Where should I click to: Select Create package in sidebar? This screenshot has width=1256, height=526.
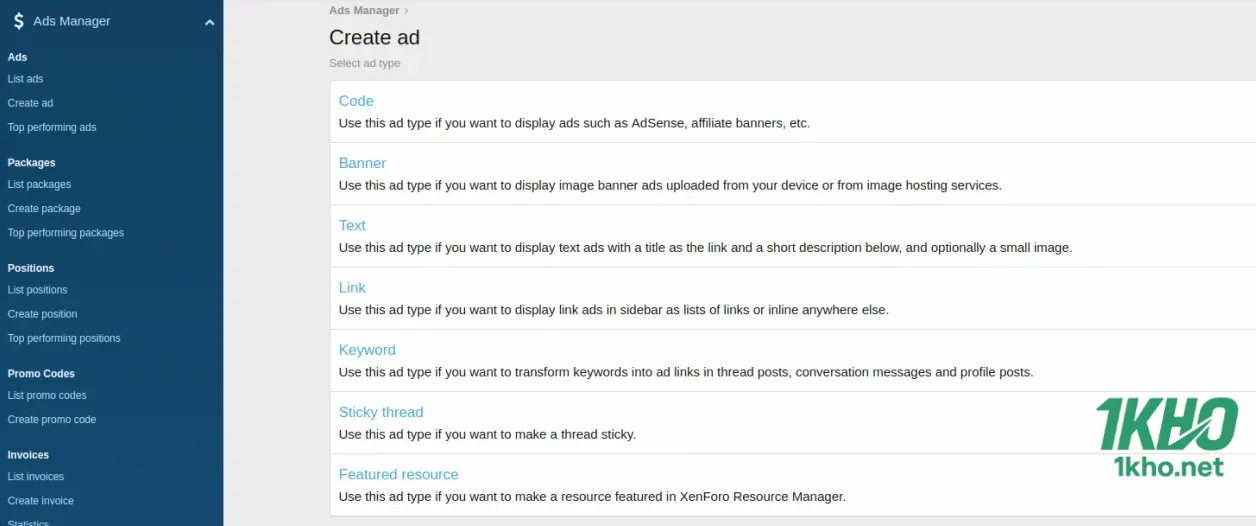(x=44, y=208)
